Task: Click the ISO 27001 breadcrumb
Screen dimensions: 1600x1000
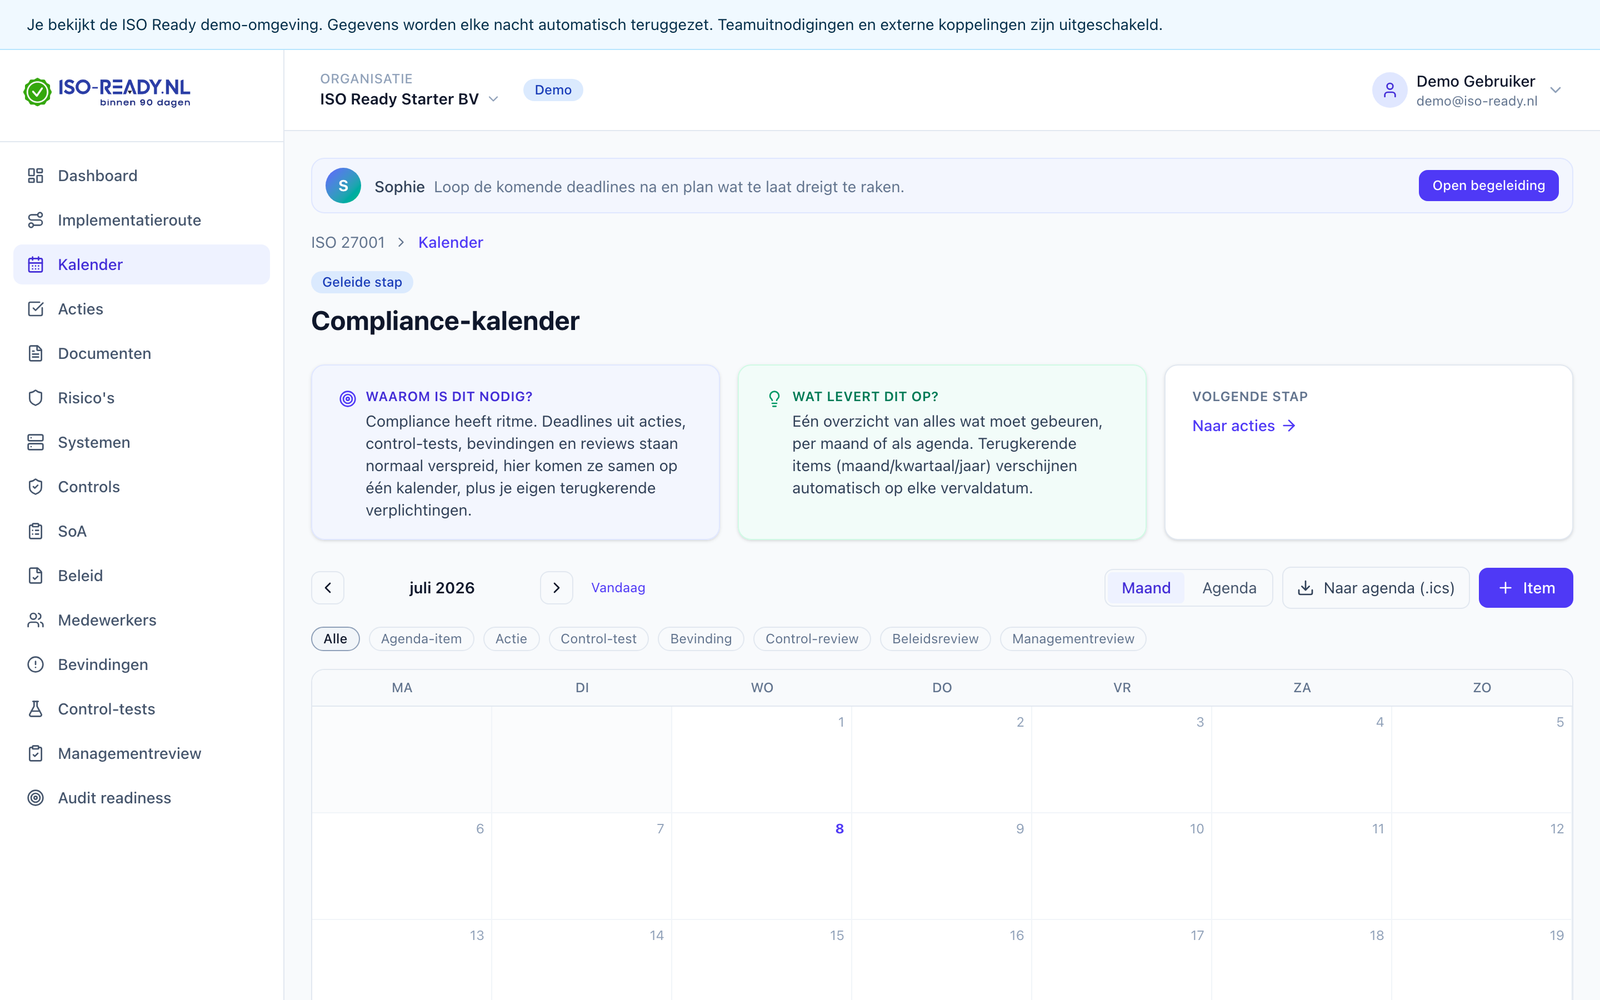Action: (x=348, y=242)
